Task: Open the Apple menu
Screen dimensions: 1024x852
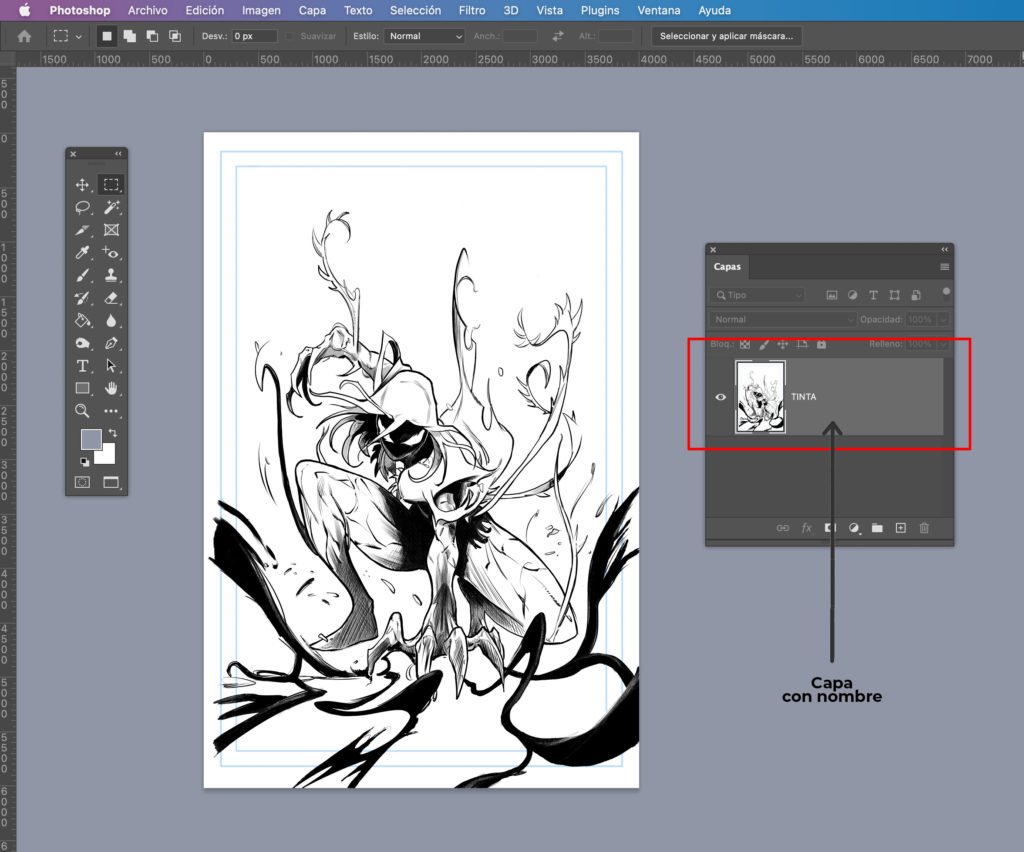Action: [x=24, y=10]
